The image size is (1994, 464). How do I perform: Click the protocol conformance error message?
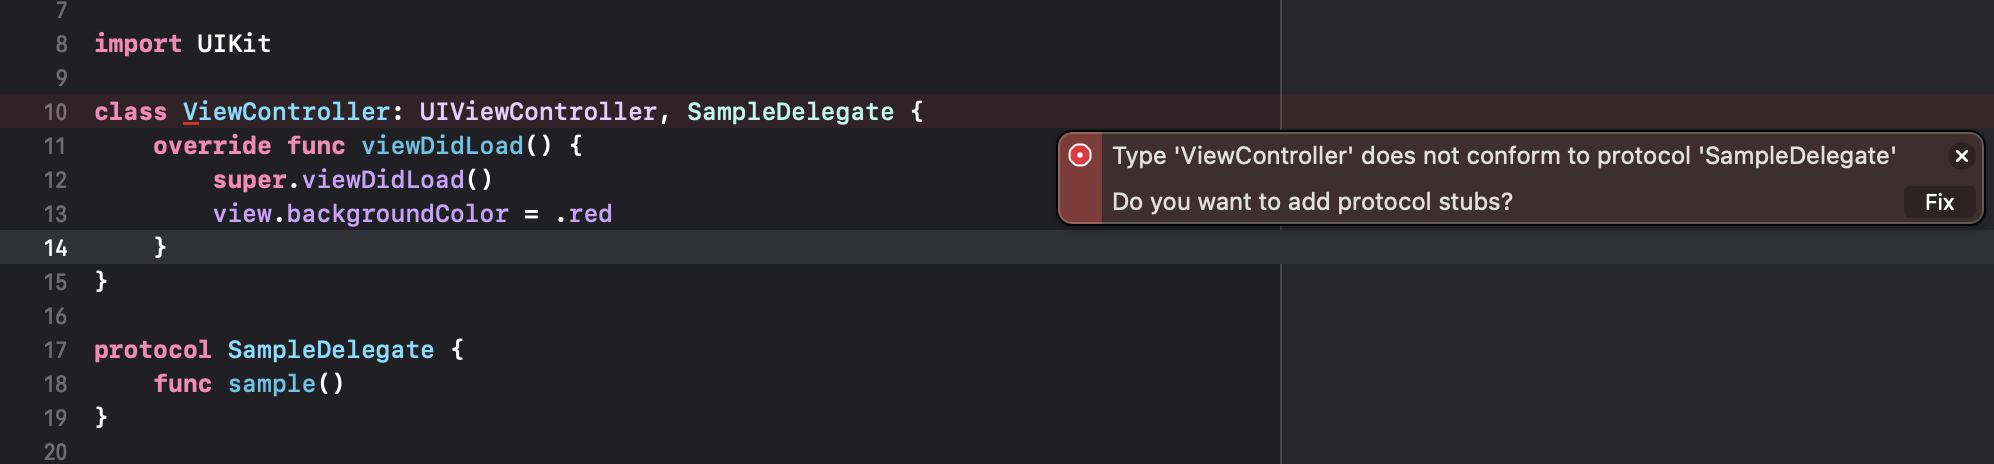click(1504, 156)
